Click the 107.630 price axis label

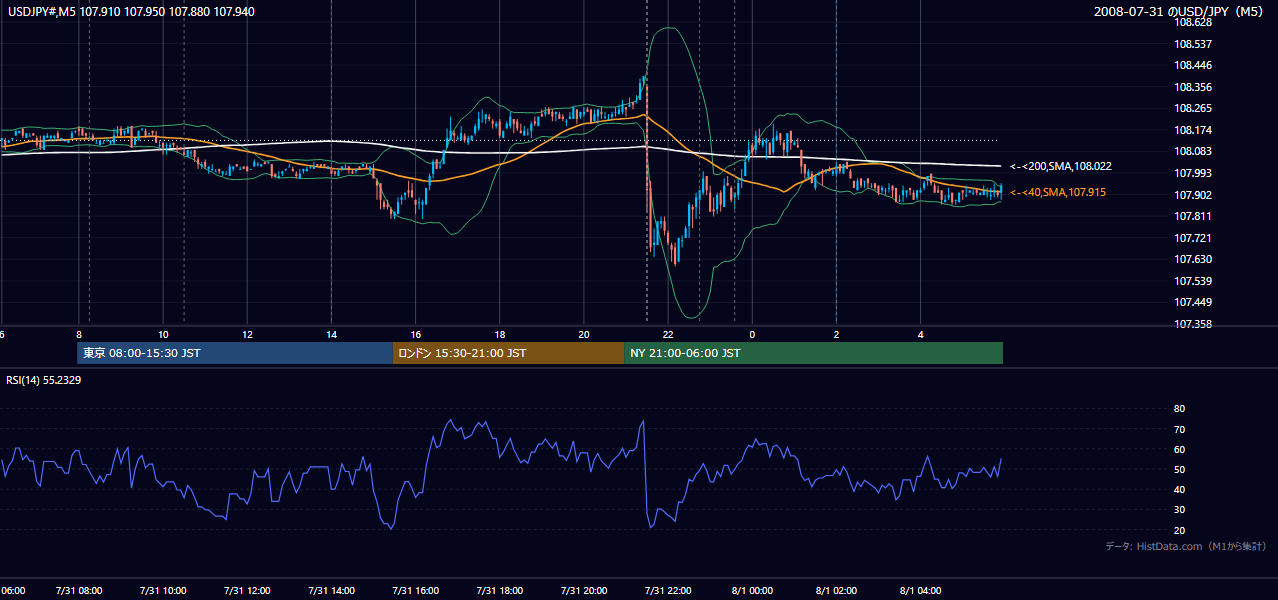(1194, 259)
